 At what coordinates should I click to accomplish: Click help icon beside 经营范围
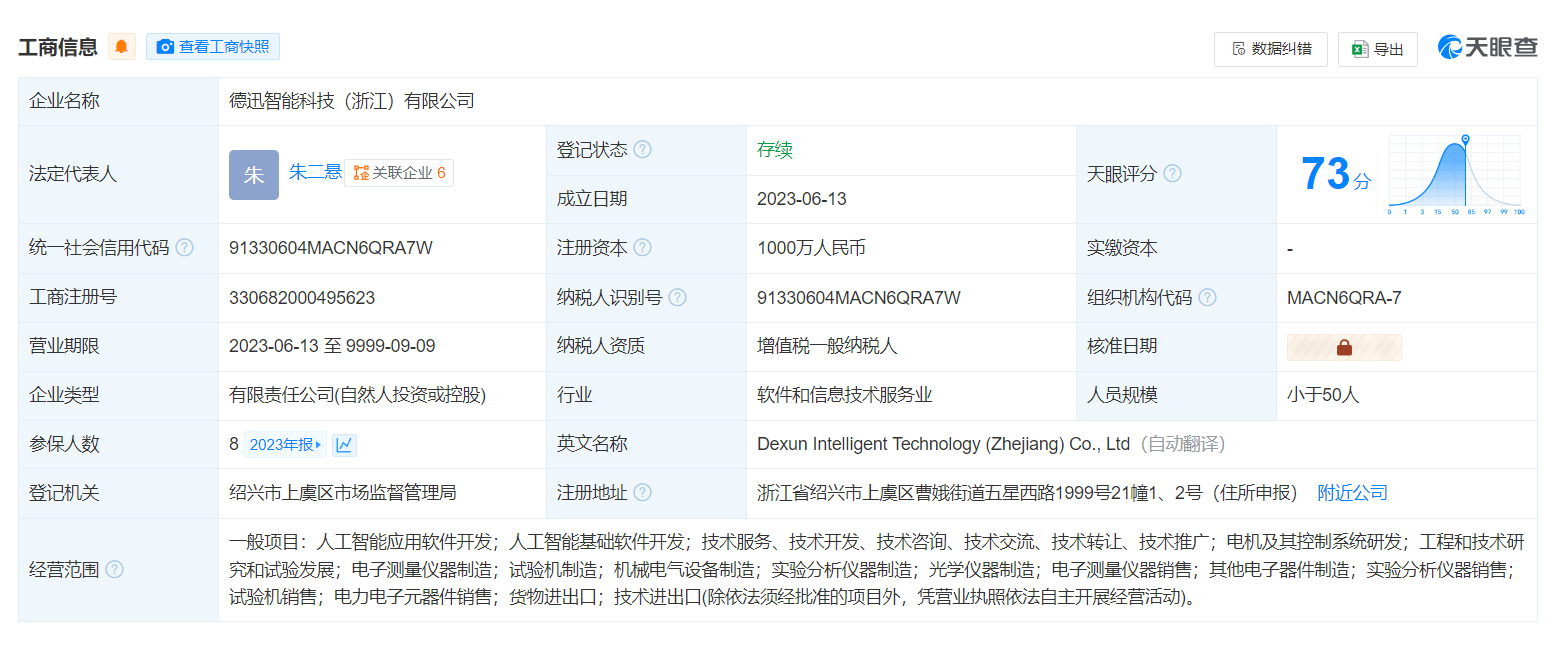click(114, 570)
